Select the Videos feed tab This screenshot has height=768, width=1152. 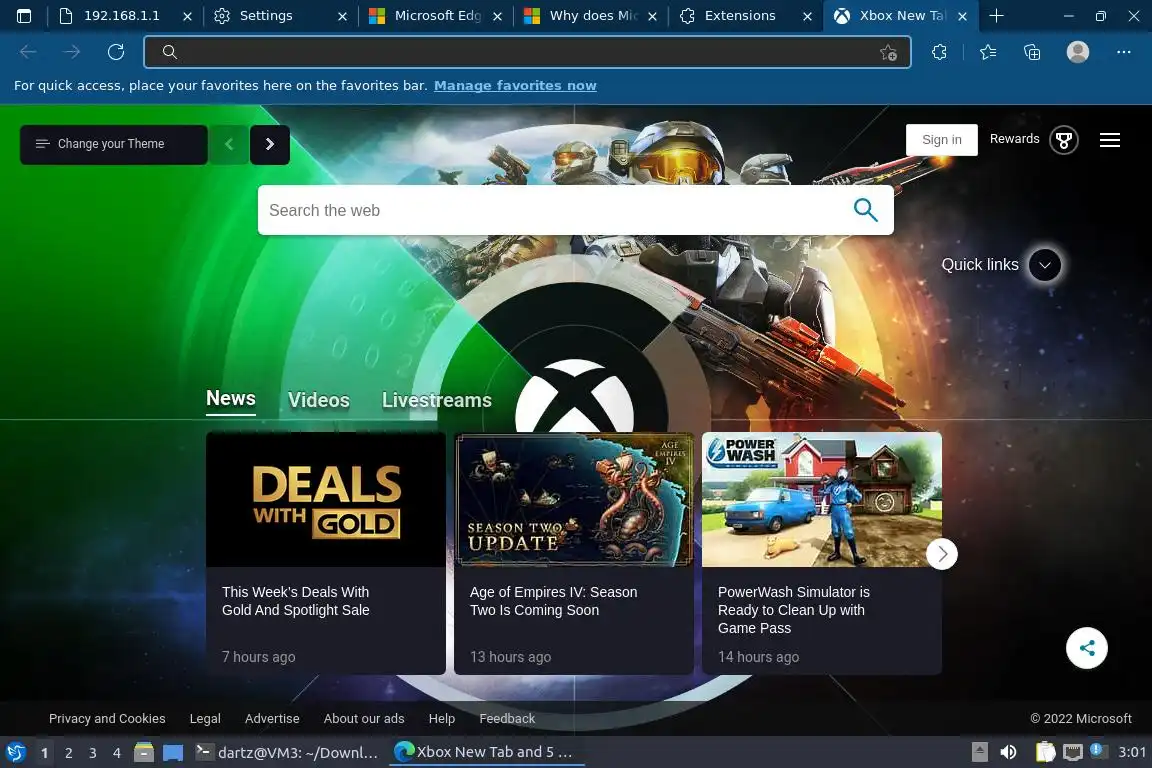[319, 400]
